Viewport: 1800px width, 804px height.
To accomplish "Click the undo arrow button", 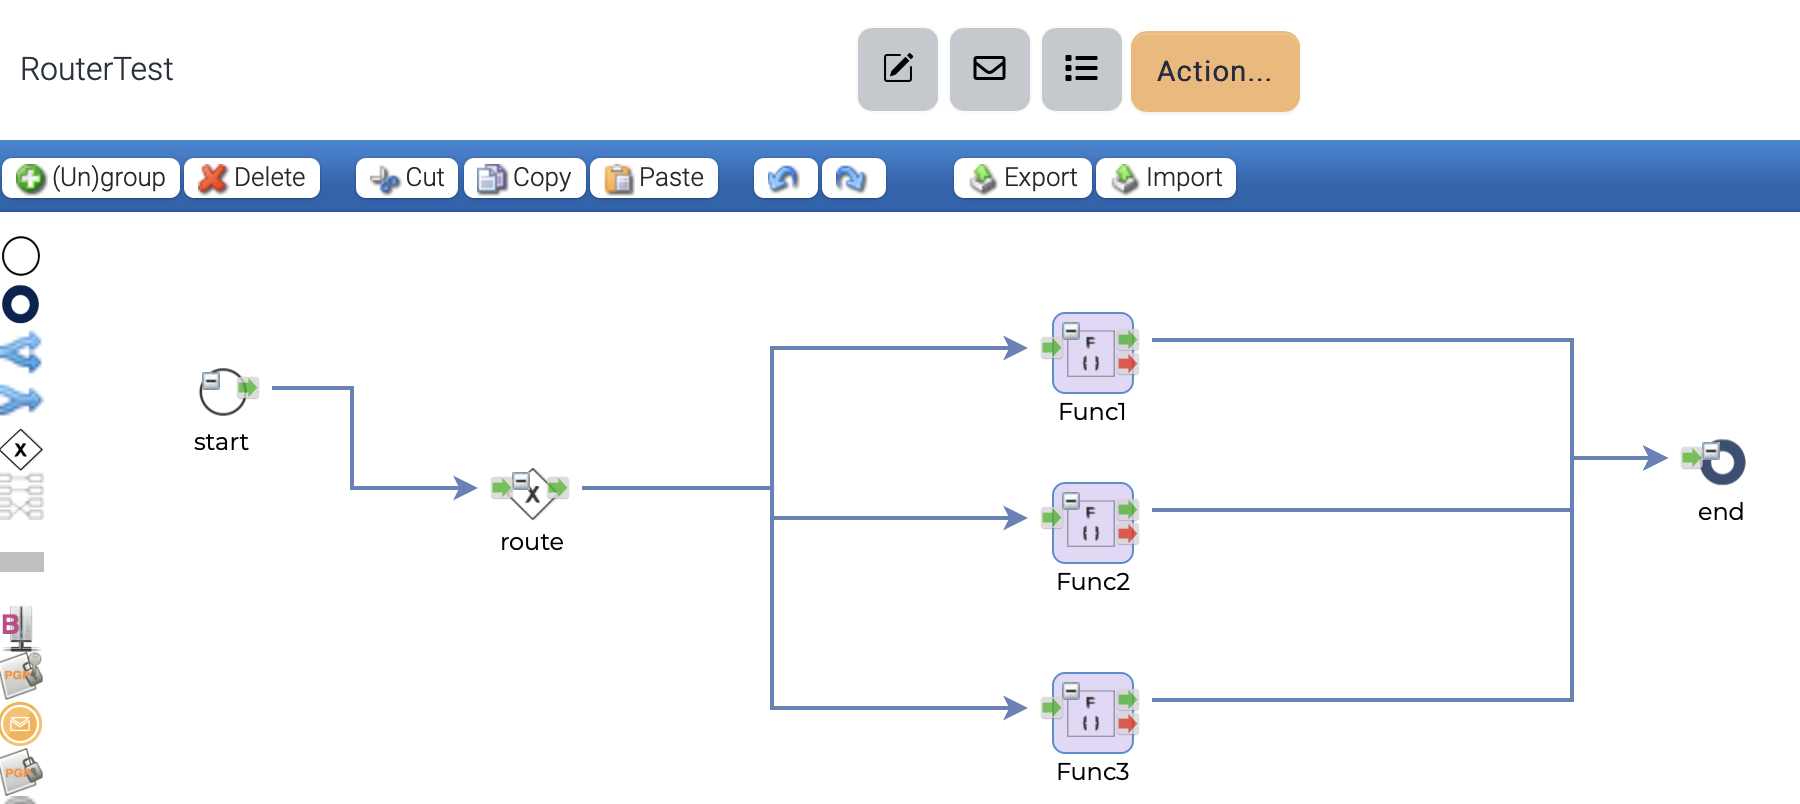I will 785,178.
